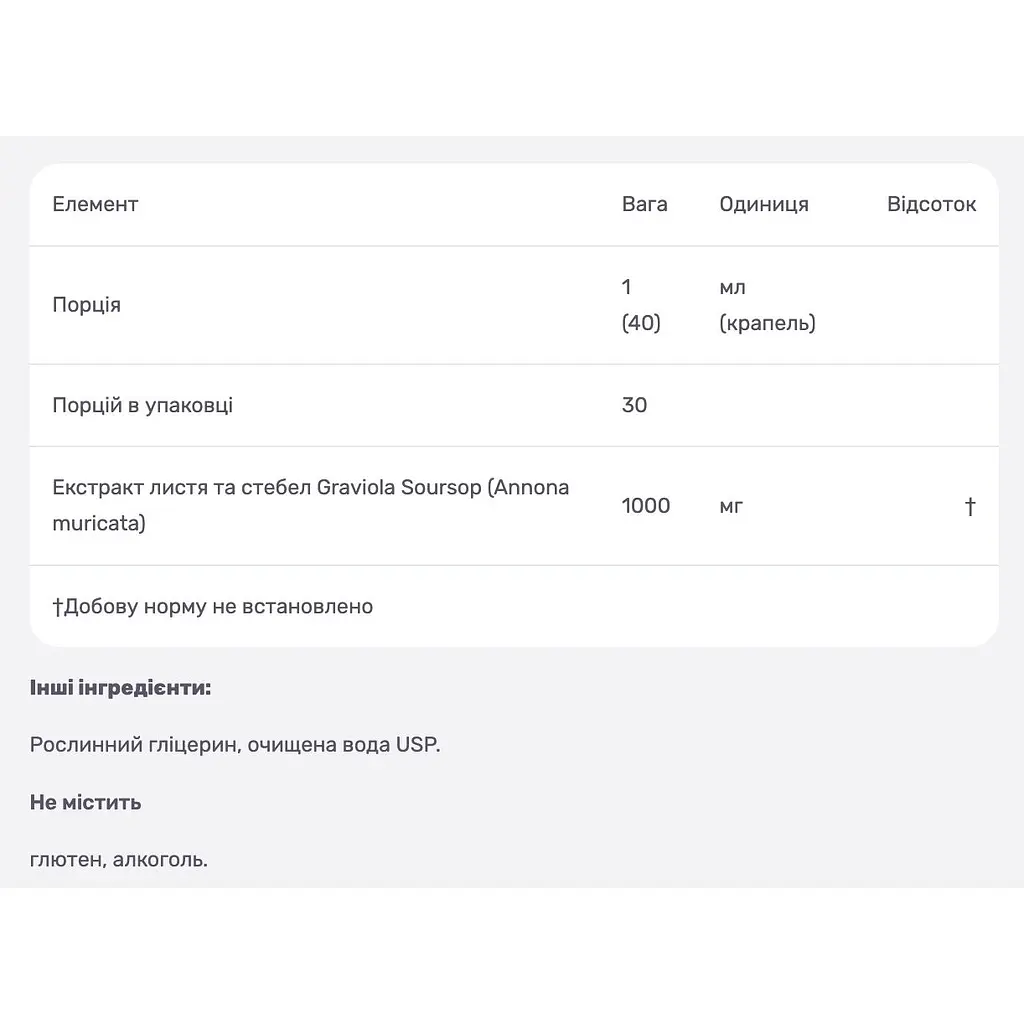Select the Порція row label
This screenshot has width=1024, height=1024.
tap(87, 305)
